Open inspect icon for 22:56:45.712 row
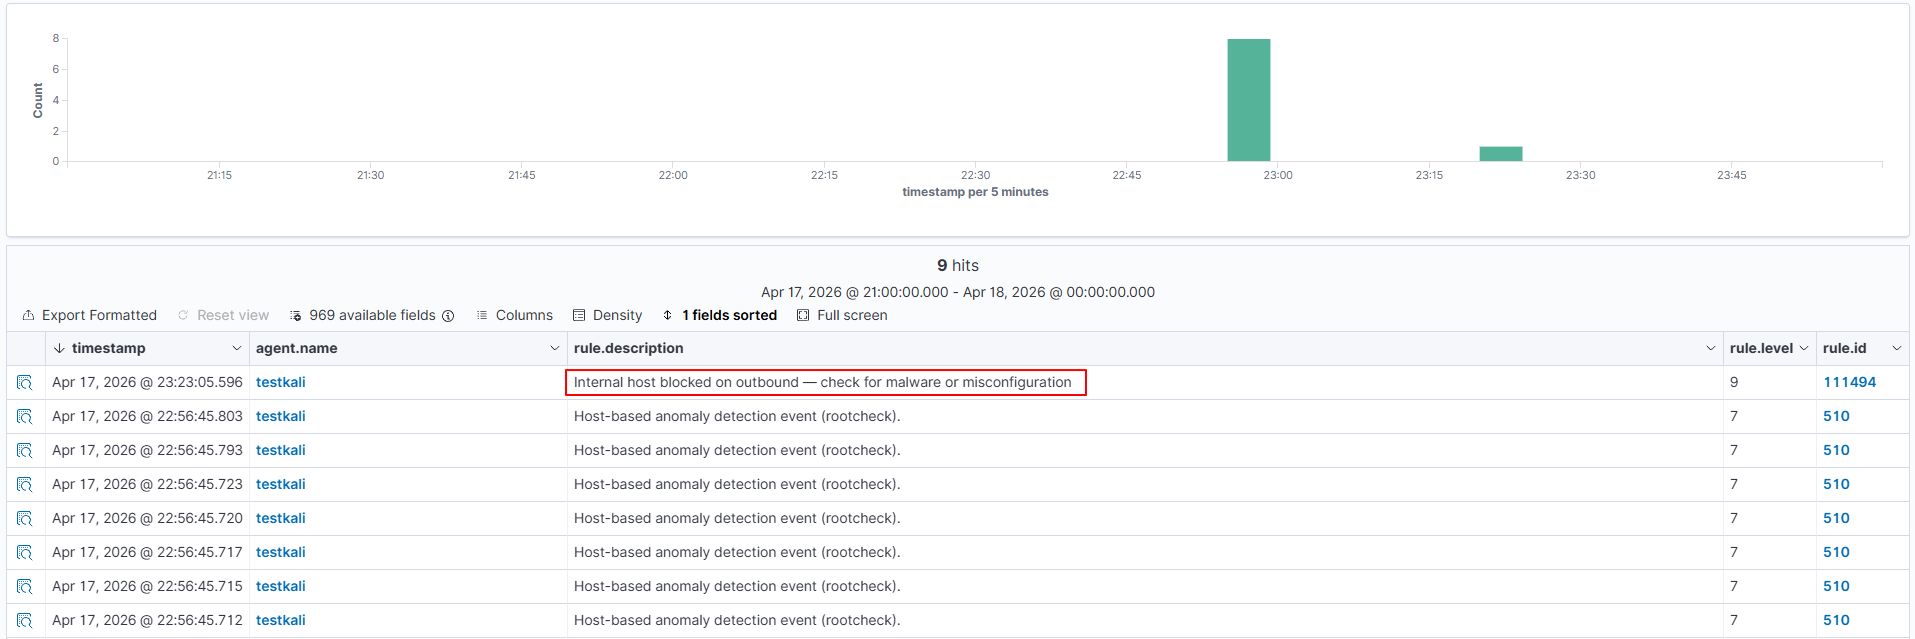This screenshot has height=639, width=1915. pyautogui.click(x=25, y=621)
